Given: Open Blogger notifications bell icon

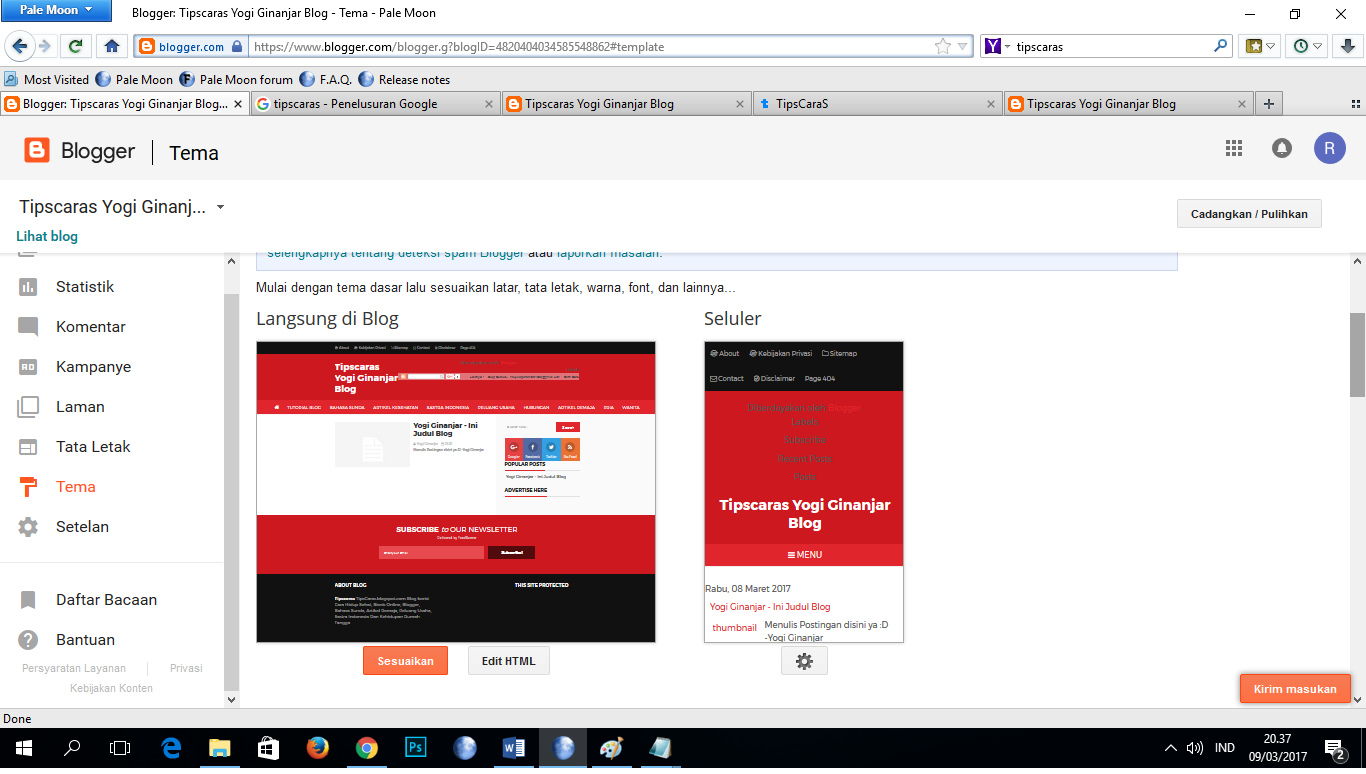Looking at the screenshot, I should tap(1281, 148).
